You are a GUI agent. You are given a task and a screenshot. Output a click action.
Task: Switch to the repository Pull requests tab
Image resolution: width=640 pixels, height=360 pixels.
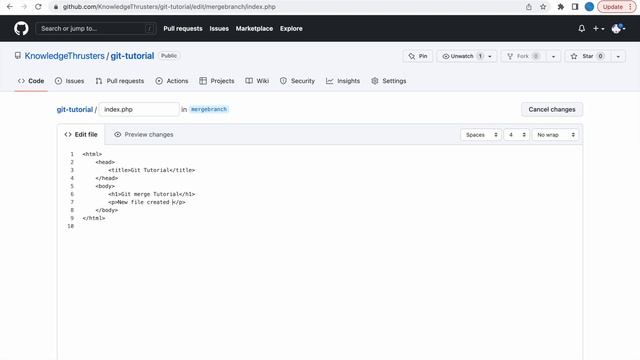click(120, 81)
